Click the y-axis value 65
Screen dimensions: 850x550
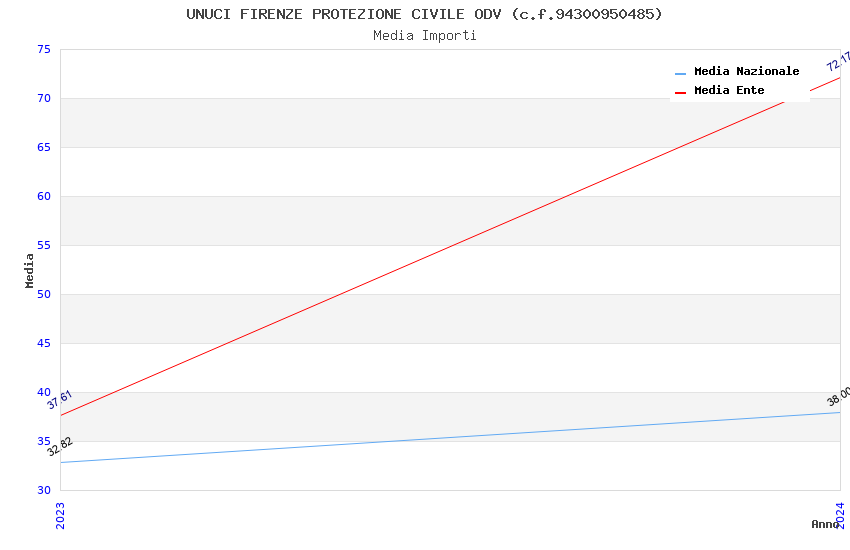(x=44, y=147)
